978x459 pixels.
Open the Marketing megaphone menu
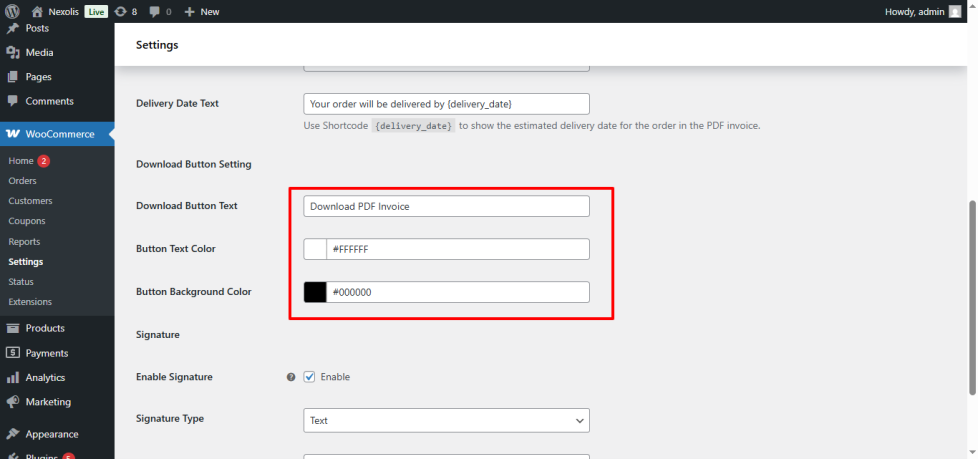(13, 402)
